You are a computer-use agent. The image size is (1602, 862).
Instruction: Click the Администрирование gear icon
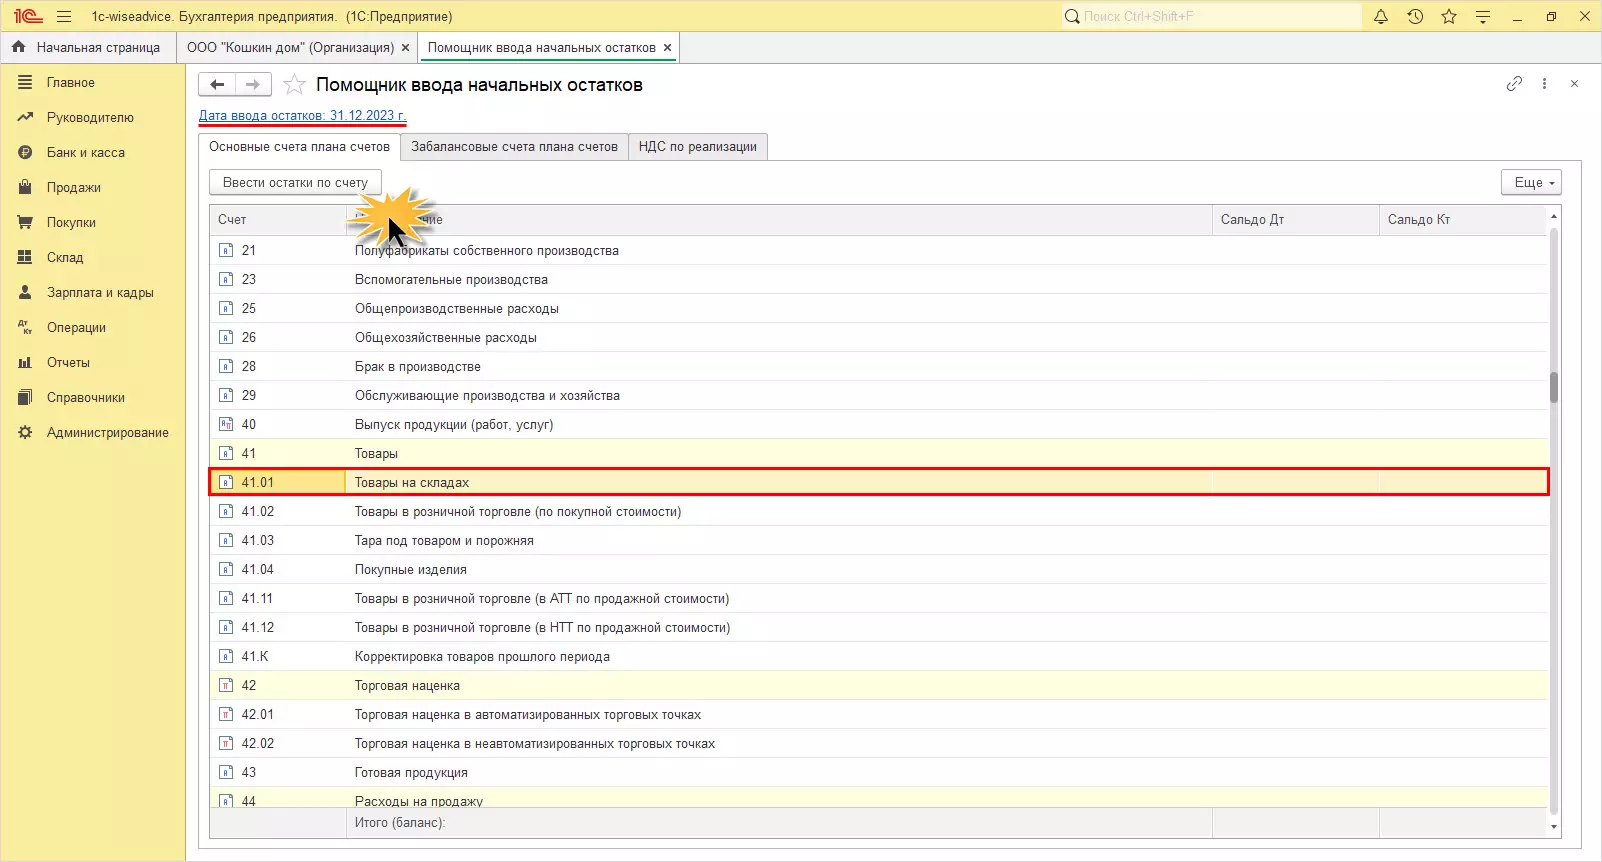pos(25,433)
